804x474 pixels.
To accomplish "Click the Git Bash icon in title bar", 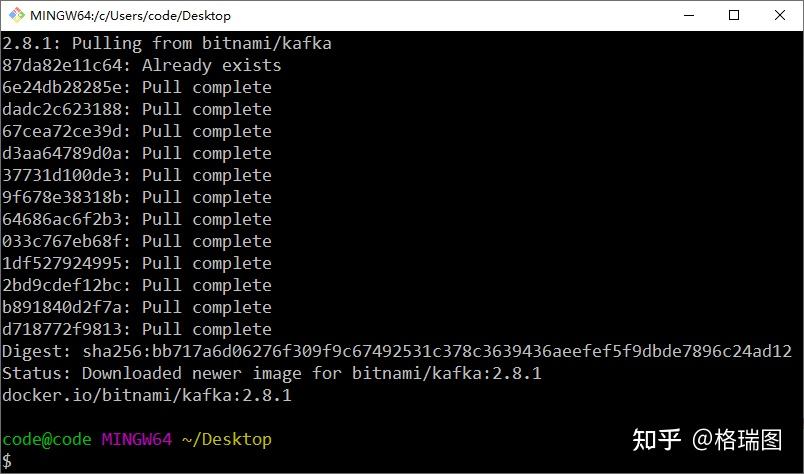I will click(x=16, y=15).
